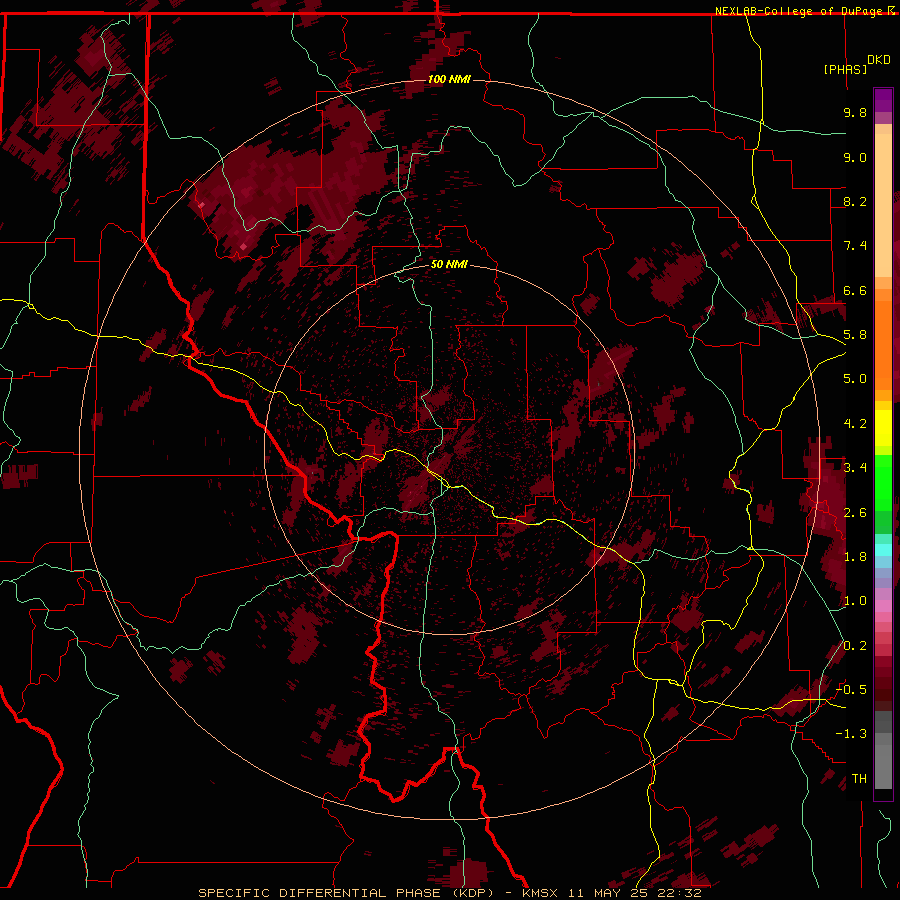900x900 pixels.
Task: Select the -0.5 scale value
Action: (851, 690)
